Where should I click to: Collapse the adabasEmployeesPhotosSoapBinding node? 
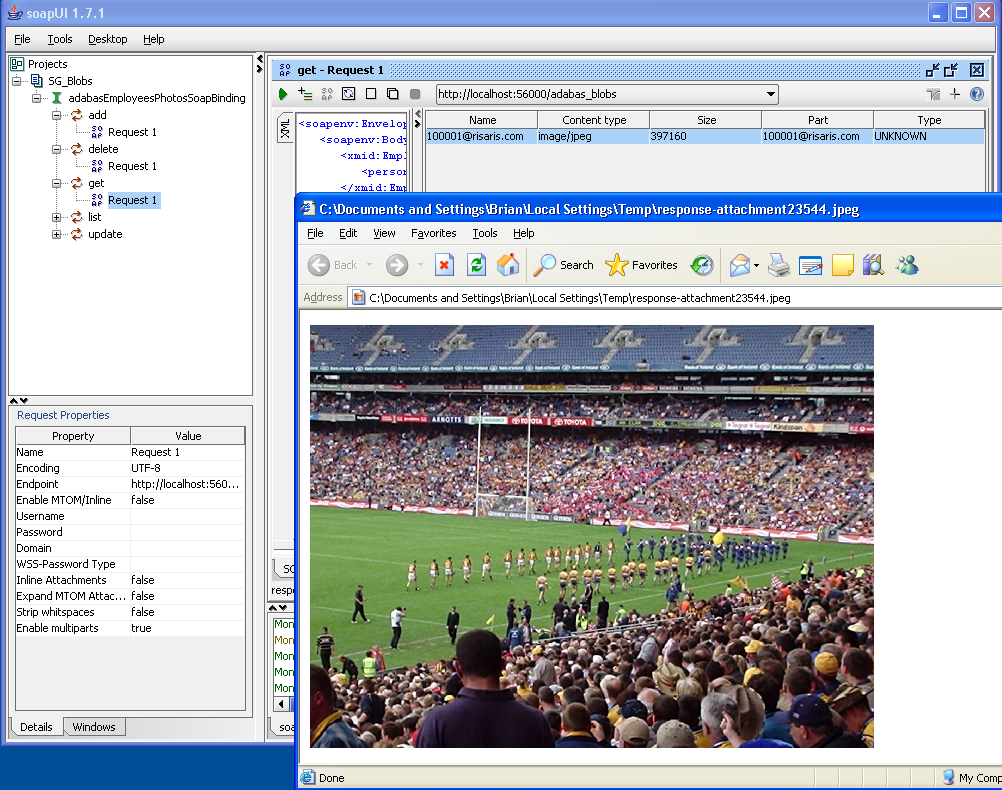36,98
